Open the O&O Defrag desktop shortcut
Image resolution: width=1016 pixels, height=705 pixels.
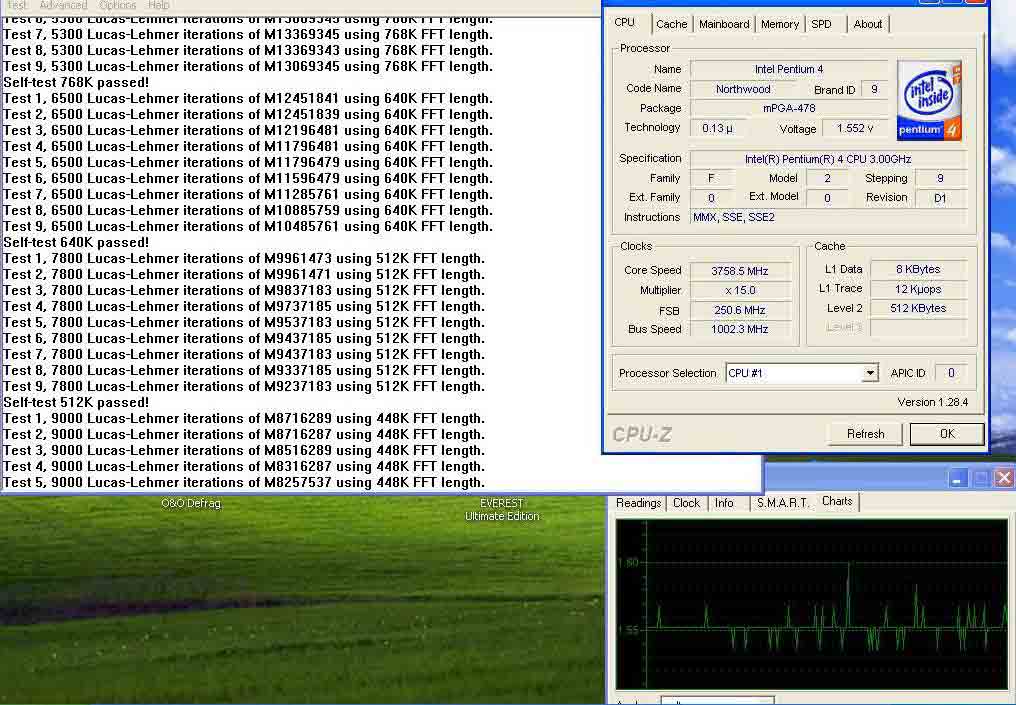[x=190, y=504]
